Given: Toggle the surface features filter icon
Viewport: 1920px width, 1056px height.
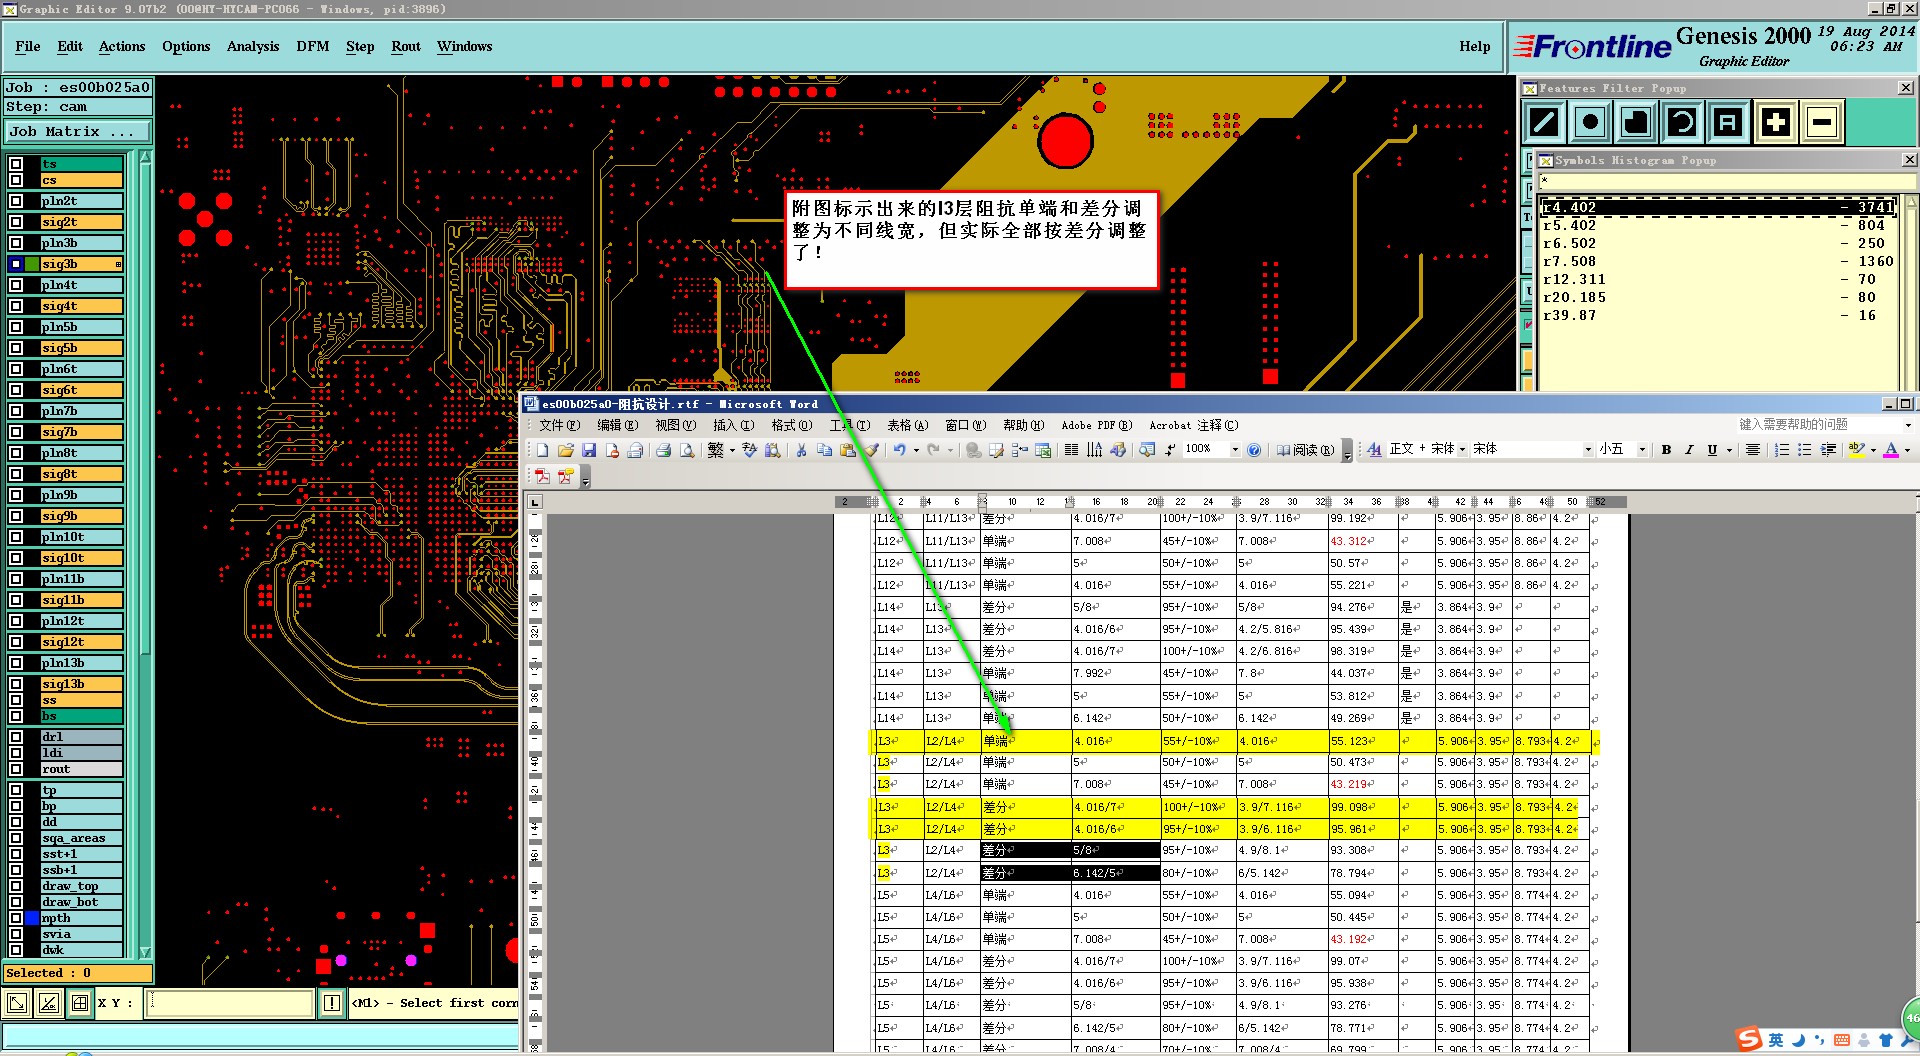Looking at the screenshot, I should coord(1636,123).
